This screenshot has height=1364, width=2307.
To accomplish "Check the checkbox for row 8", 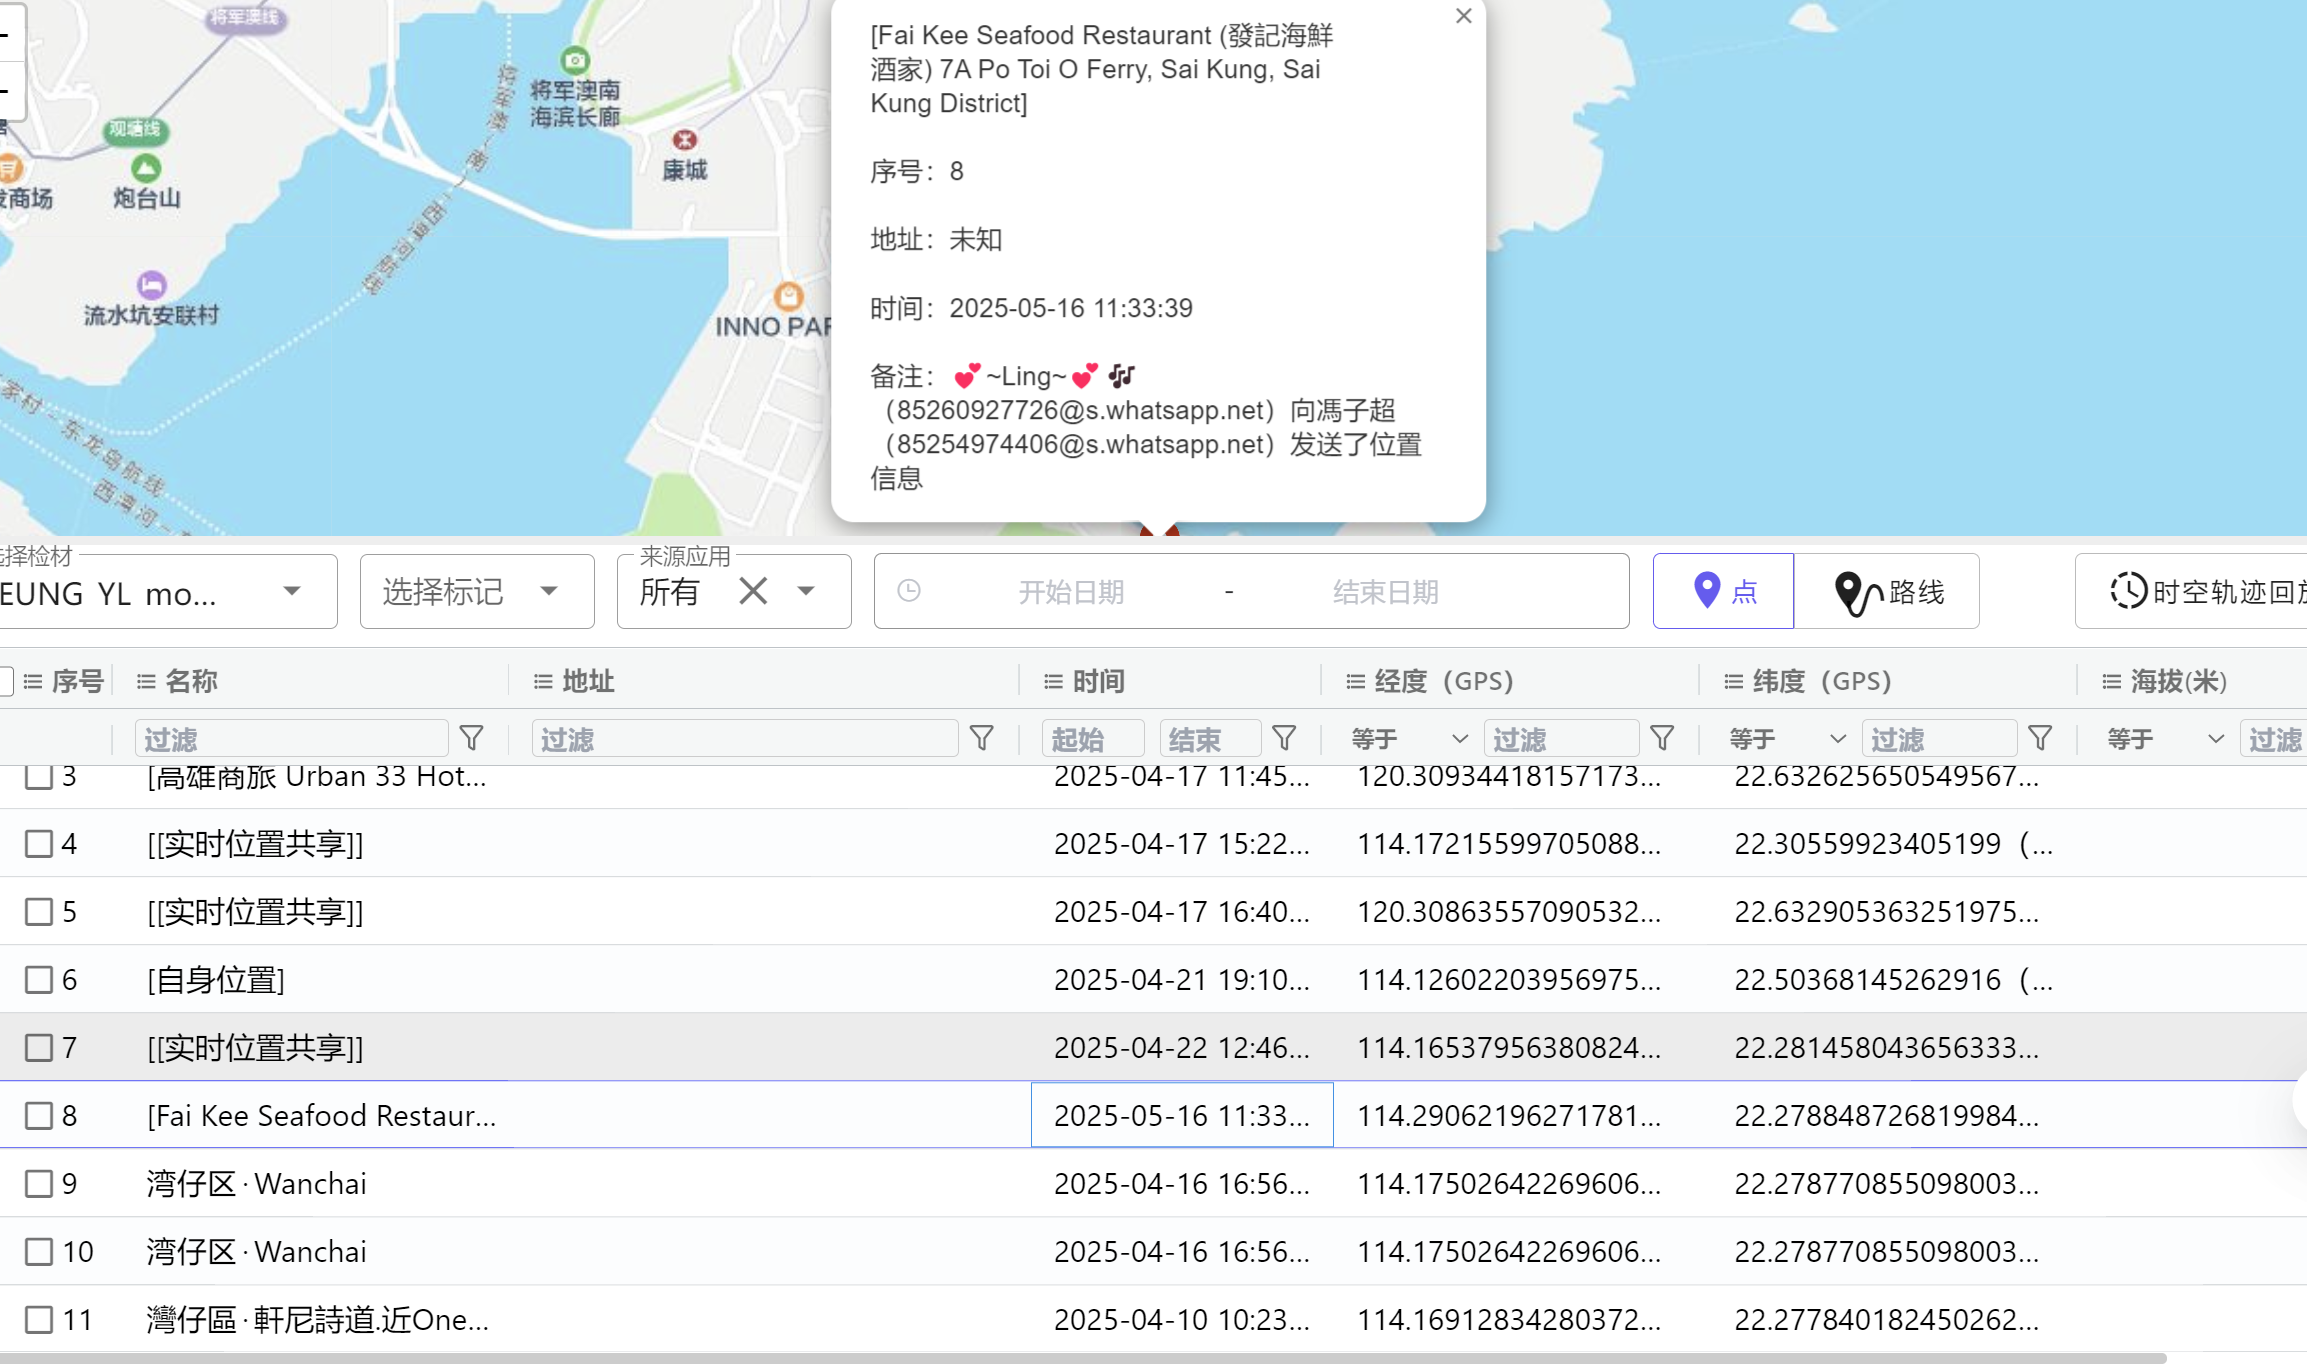I will (x=39, y=1115).
